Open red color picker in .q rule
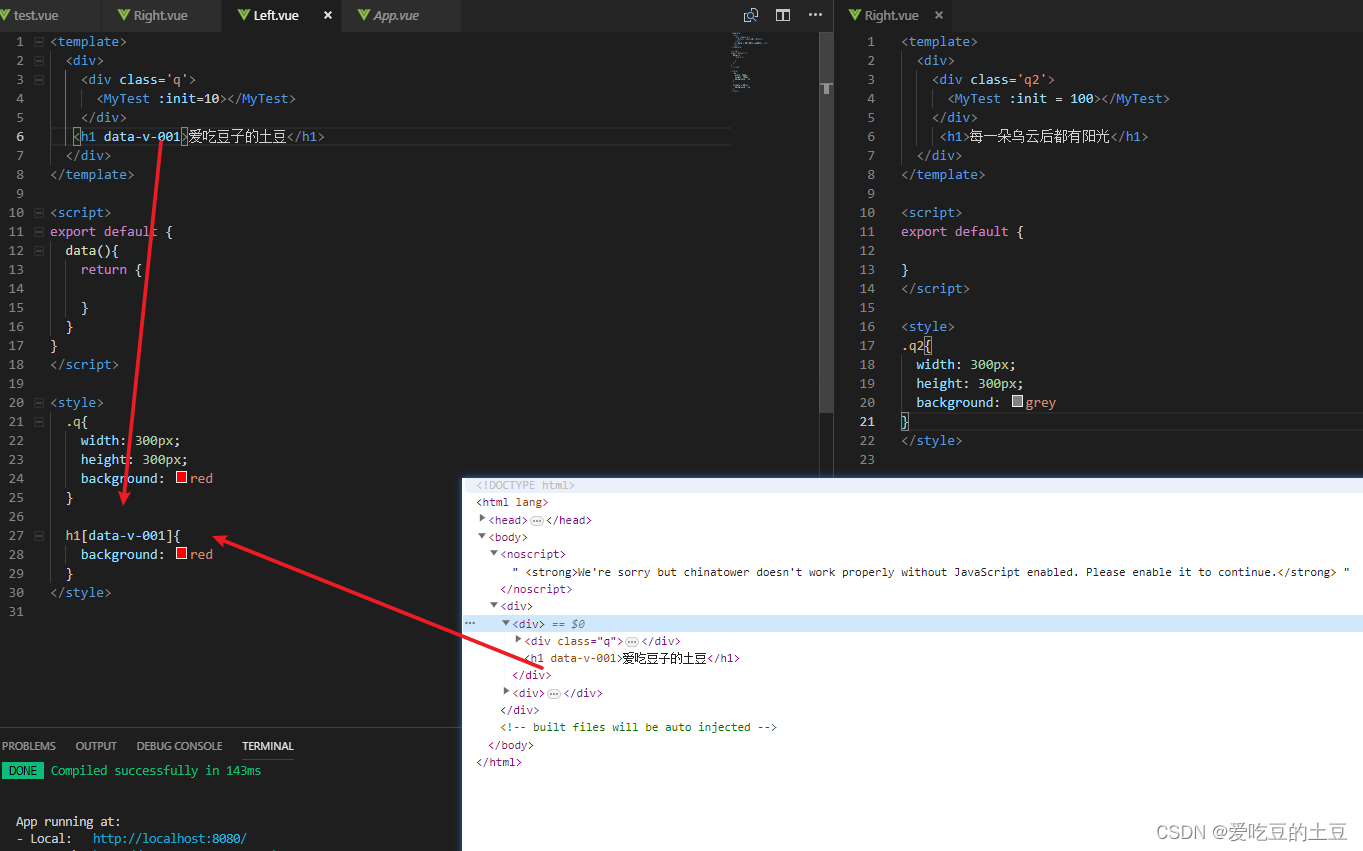 [x=181, y=478]
